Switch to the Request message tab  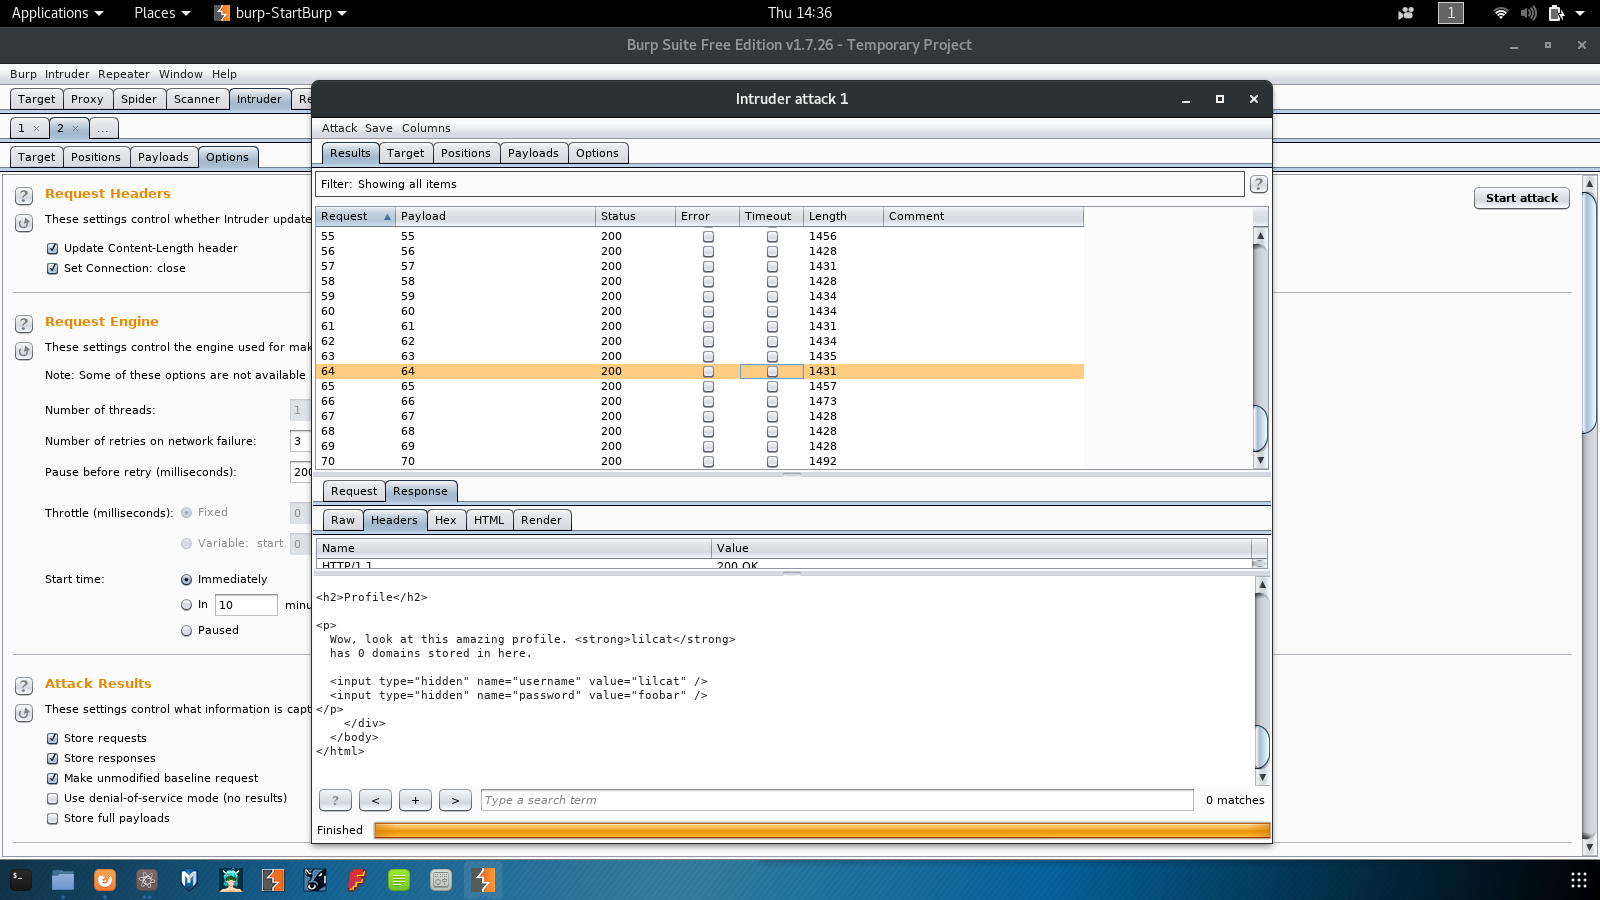click(354, 491)
